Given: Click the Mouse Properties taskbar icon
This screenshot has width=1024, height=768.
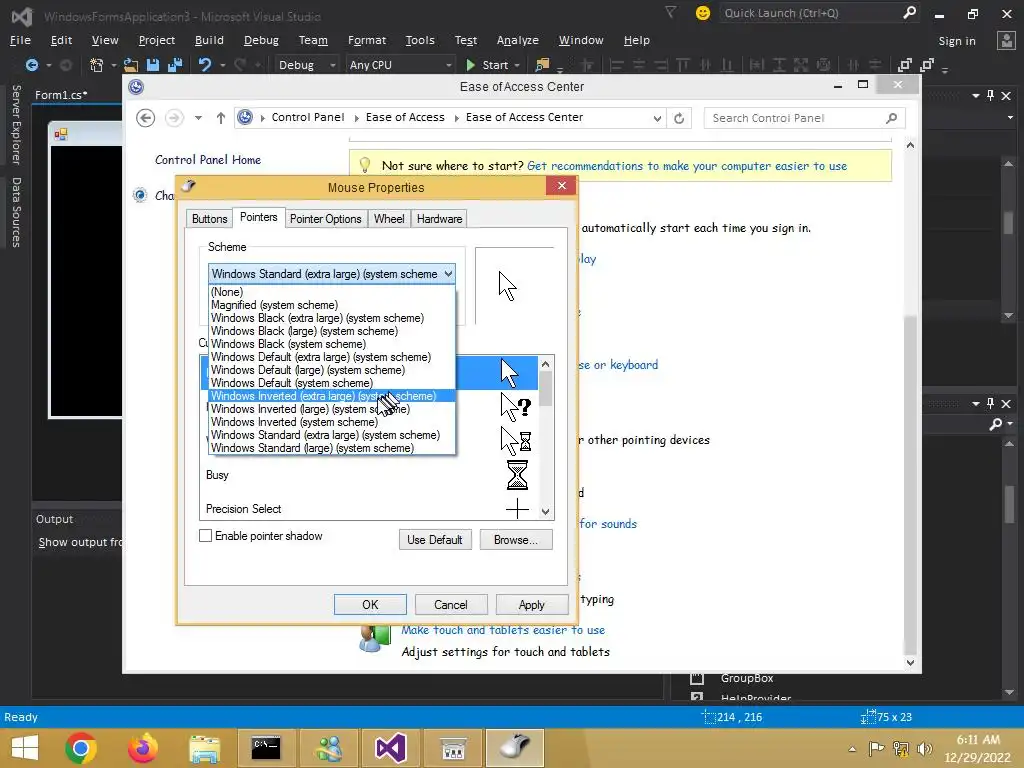Looking at the screenshot, I should pos(515,747).
